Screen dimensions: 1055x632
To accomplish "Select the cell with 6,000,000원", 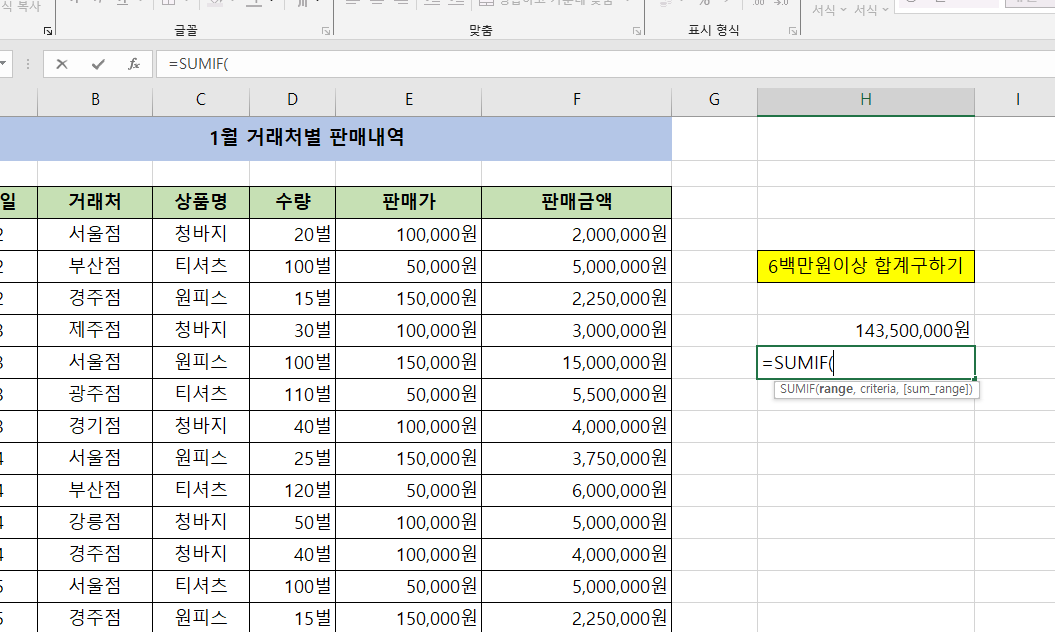I will 577,491.
